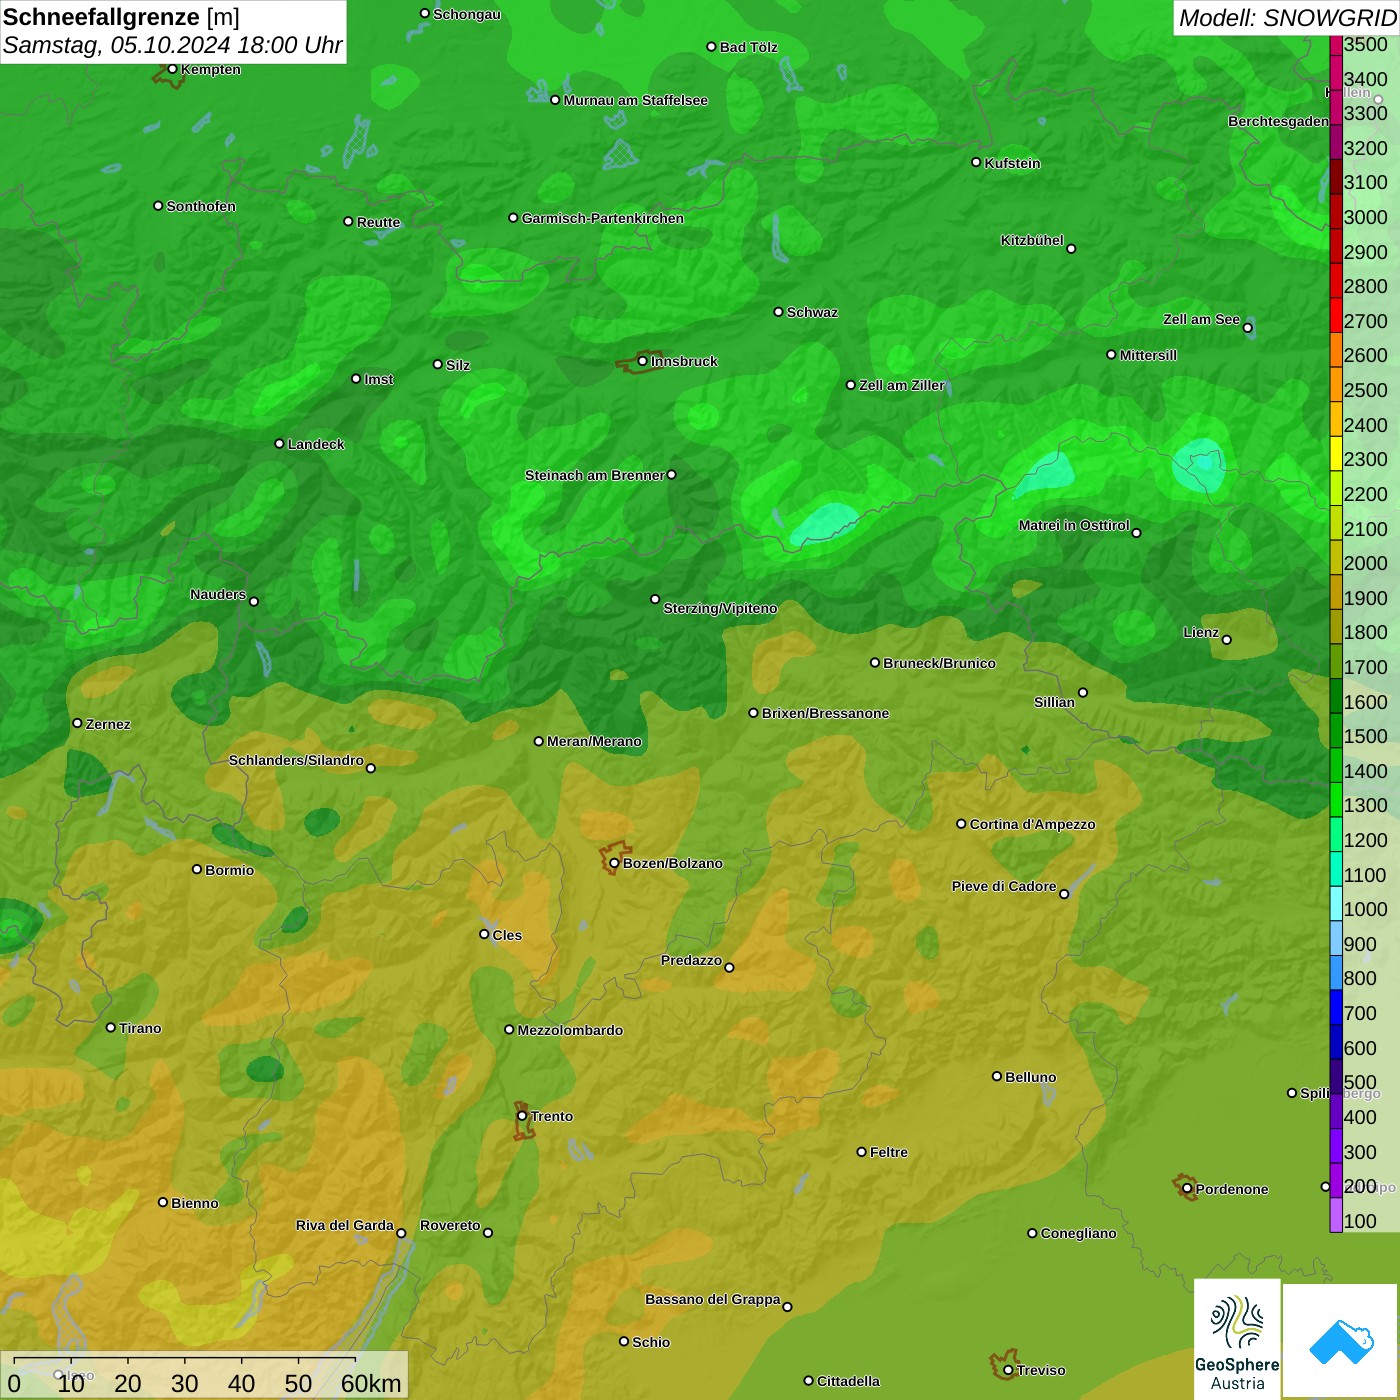Image resolution: width=1400 pixels, height=1400 pixels.
Task: Click the GeoSphere Austria logo
Action: pos(1237,1339)
